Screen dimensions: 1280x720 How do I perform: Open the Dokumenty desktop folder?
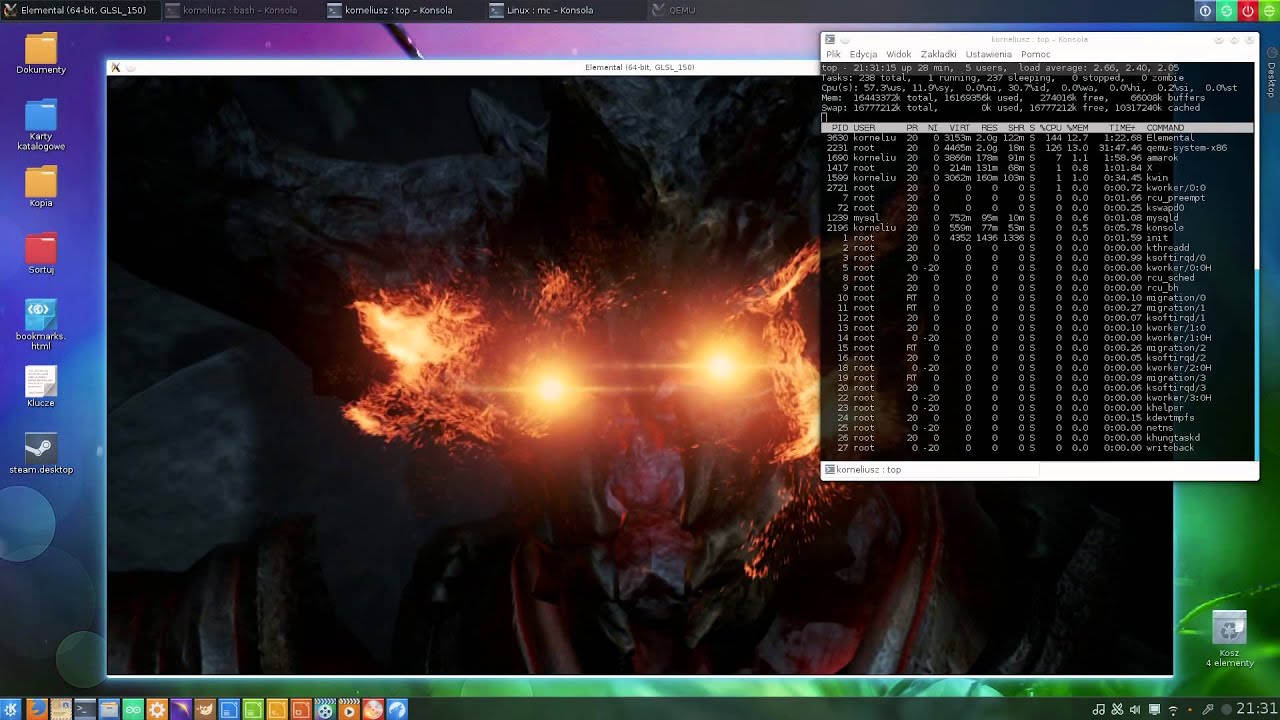(x=41, y=54)
